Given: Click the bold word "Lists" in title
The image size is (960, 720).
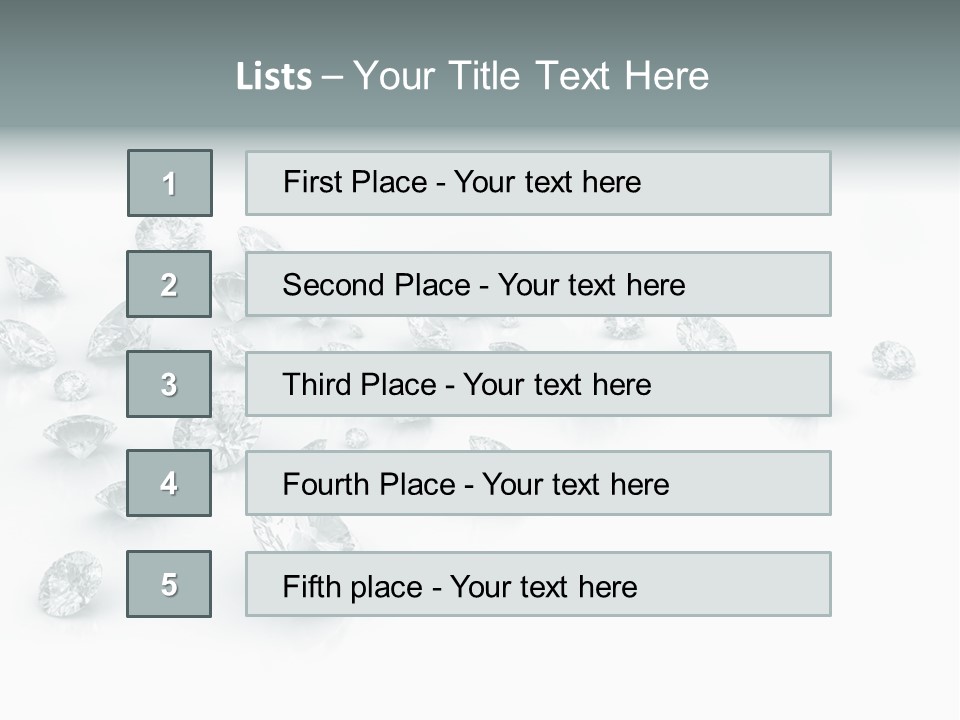Looking at the screenshot, I should (273, 77).
